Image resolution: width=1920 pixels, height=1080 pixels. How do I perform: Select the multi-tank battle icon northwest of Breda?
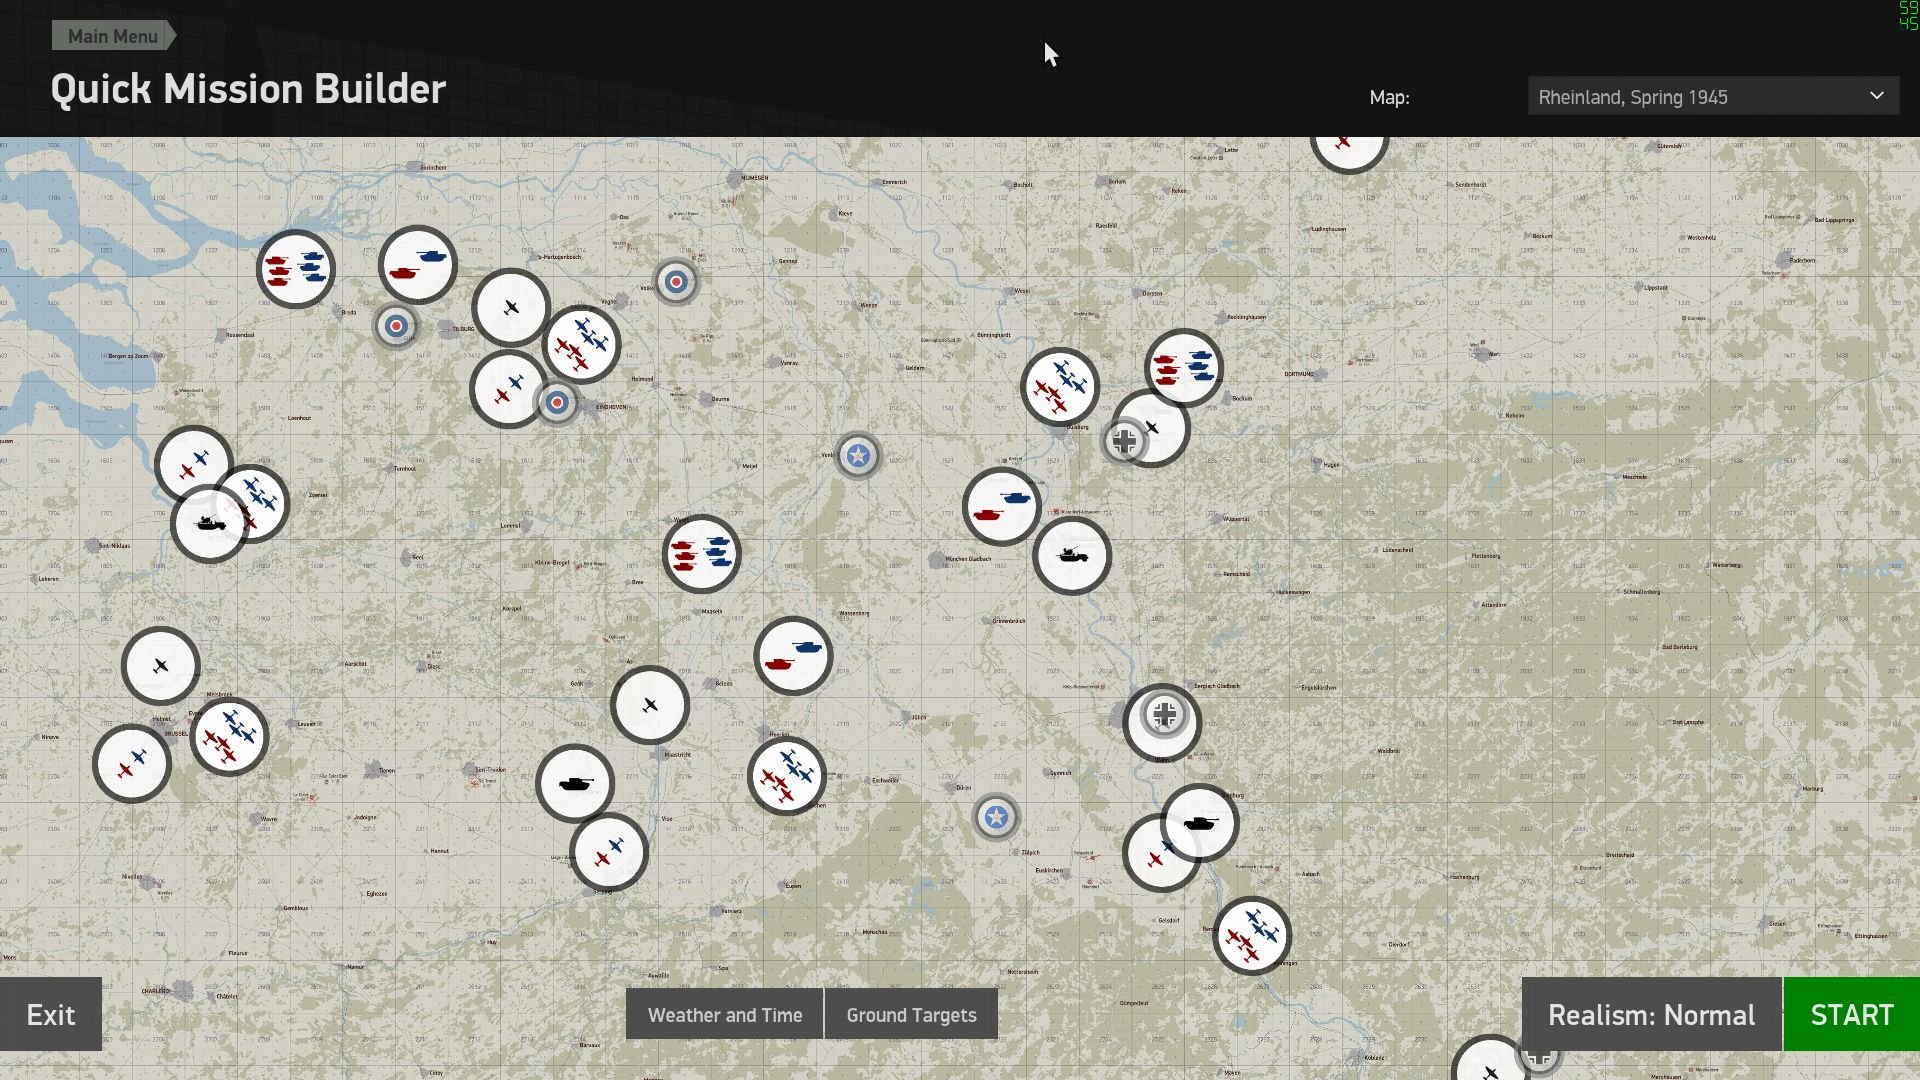295,268
